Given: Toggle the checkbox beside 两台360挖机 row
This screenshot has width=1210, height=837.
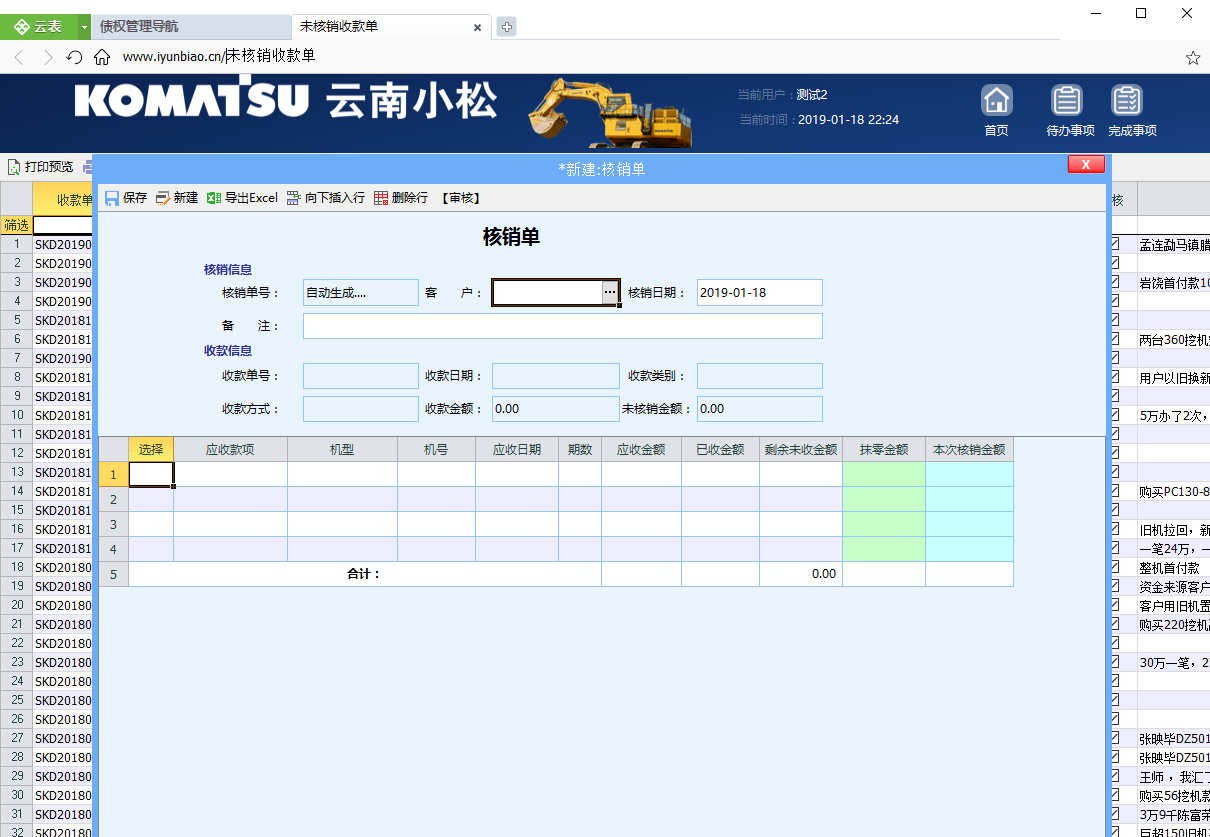Looking at the screenshot, I should click(1115, 339).
